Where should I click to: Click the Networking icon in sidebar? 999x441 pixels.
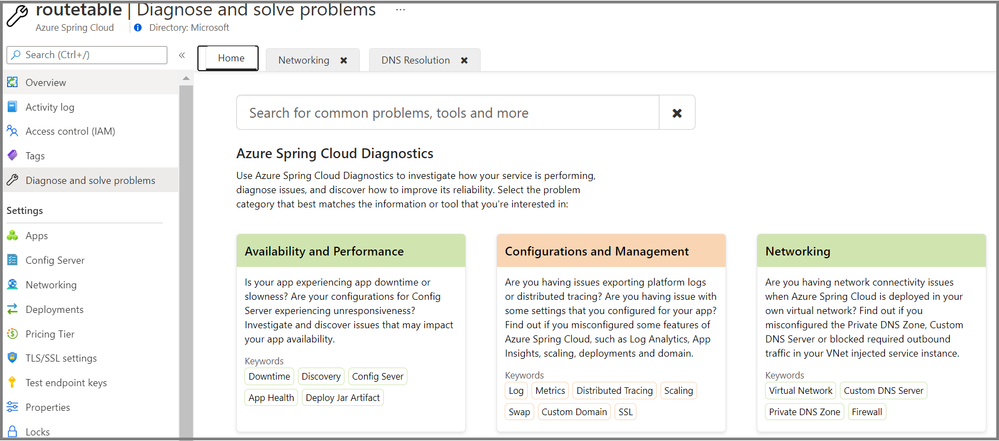pyautogui.click(x=12, y=285)
